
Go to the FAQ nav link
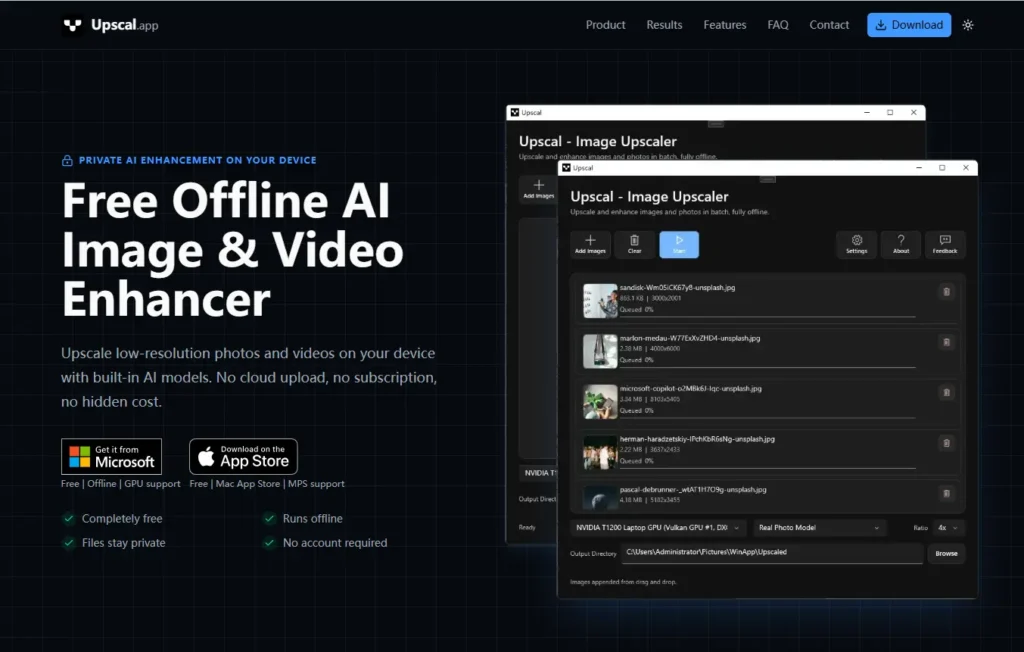pyautogui.click(x=778, y=25)
